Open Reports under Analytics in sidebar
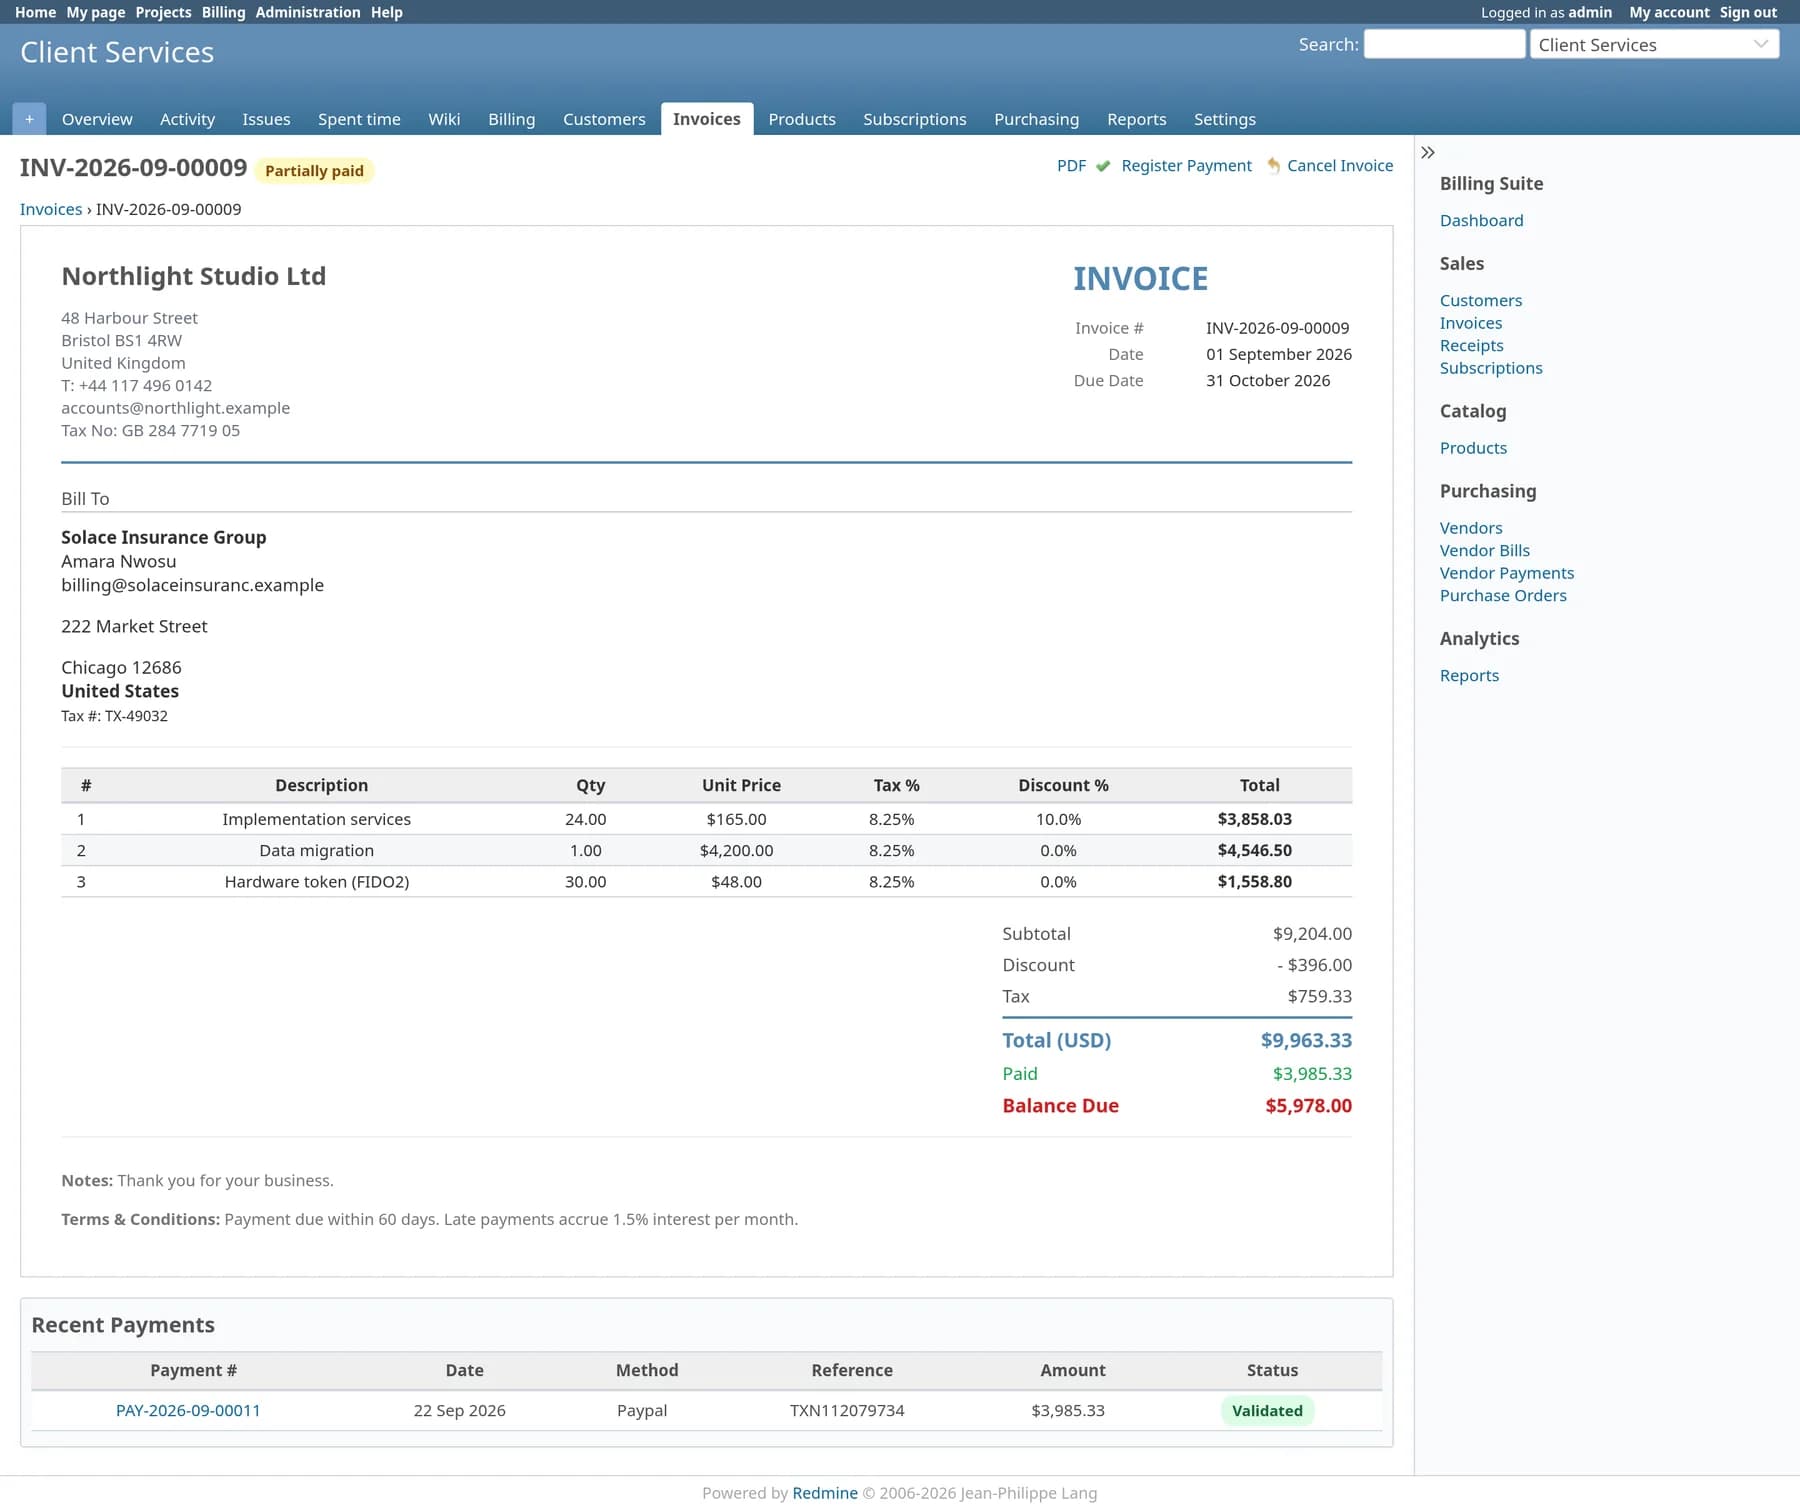Image resolution: width=1800 pixels, height=1510 pixels. pos(1469,675)
